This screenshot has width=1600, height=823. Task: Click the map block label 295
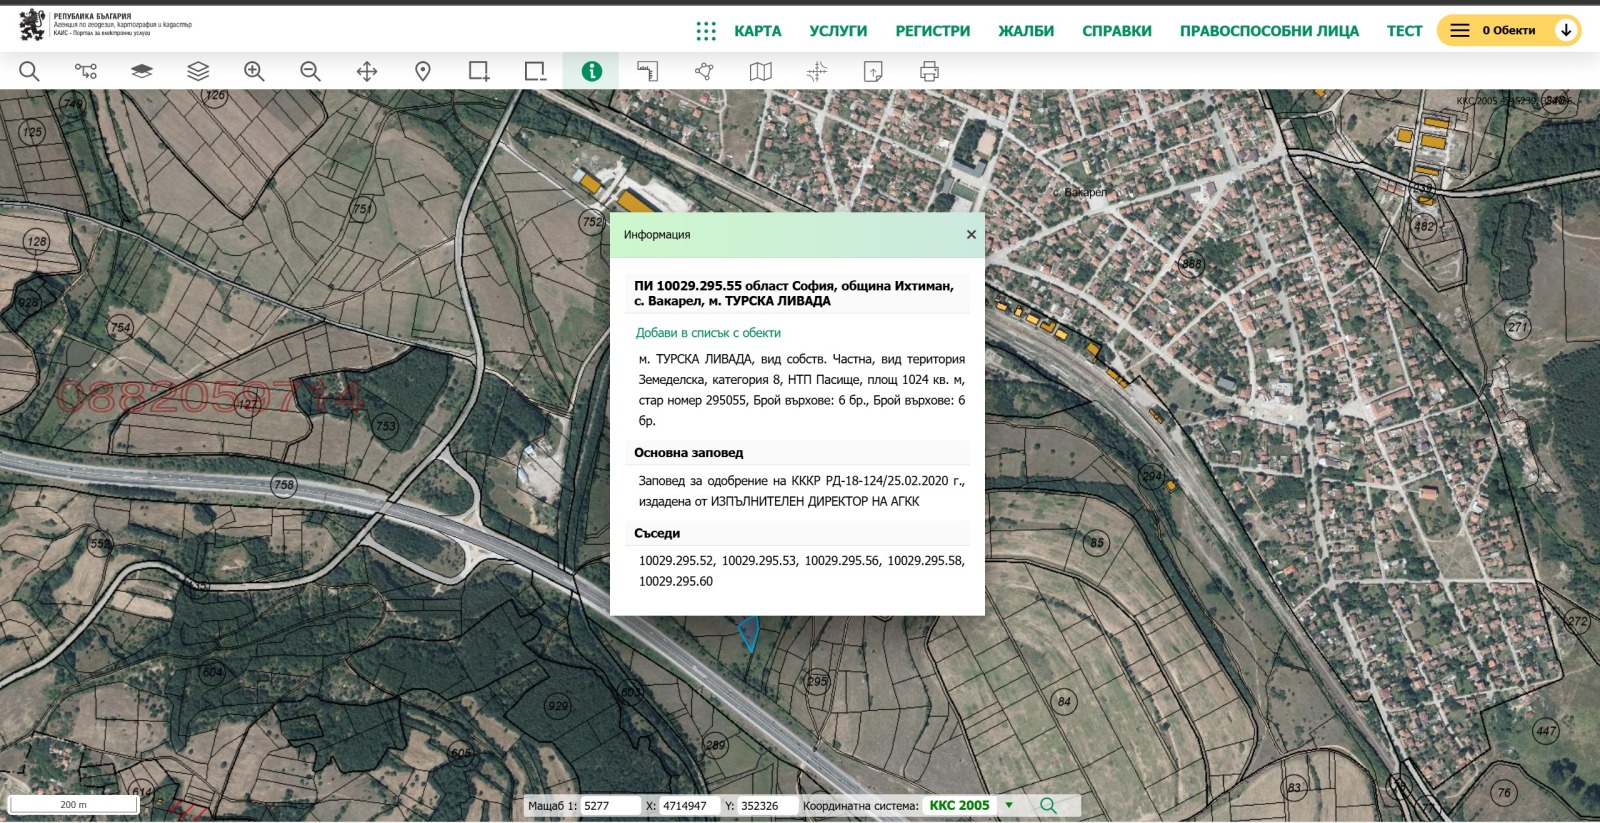[817, 681]
